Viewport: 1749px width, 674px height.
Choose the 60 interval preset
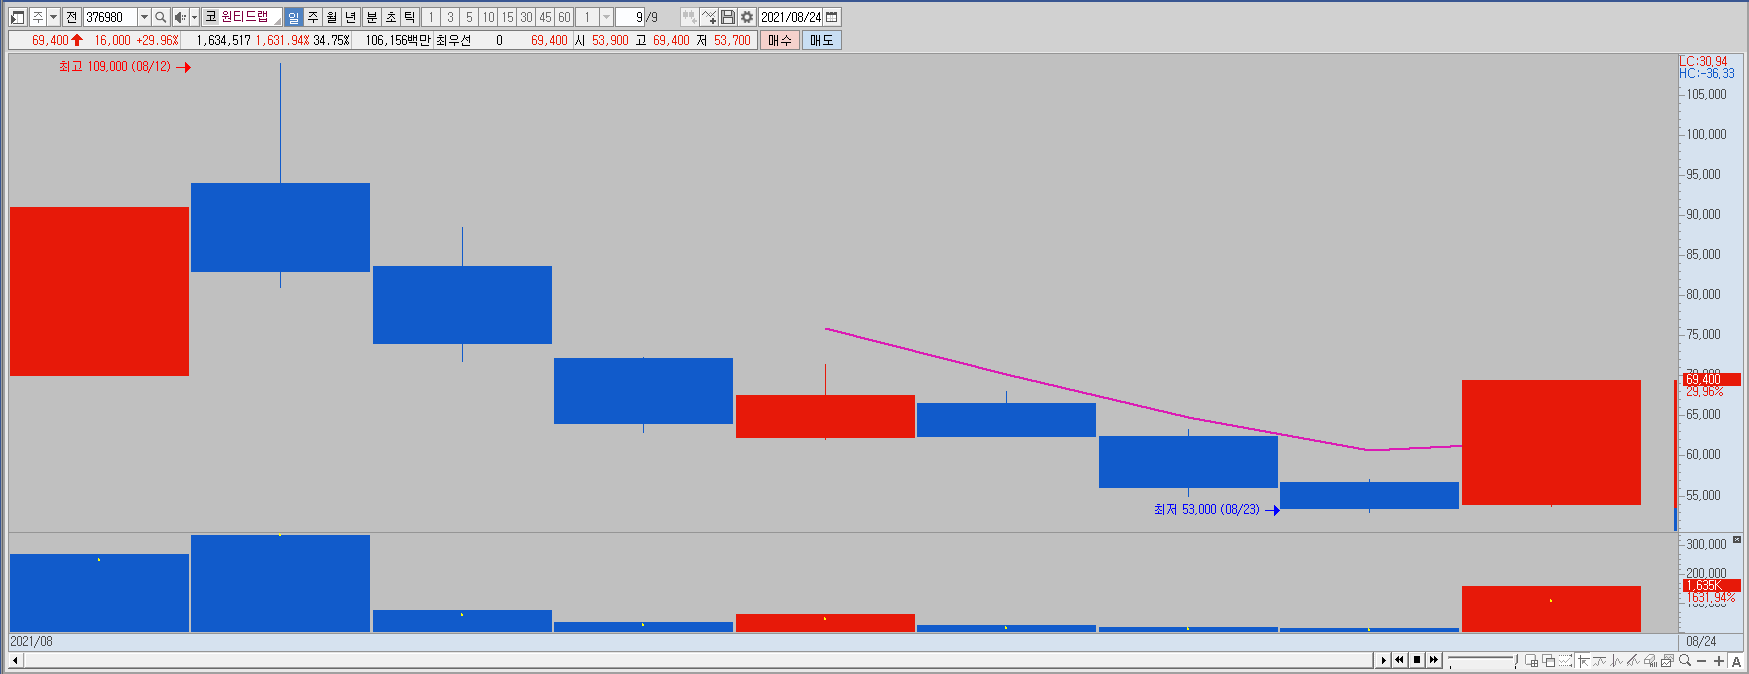point(564,17)
